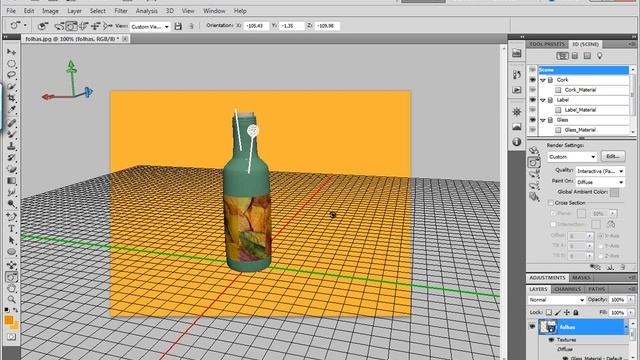Click Return to initial camera position icon

[x=42, y=26]
